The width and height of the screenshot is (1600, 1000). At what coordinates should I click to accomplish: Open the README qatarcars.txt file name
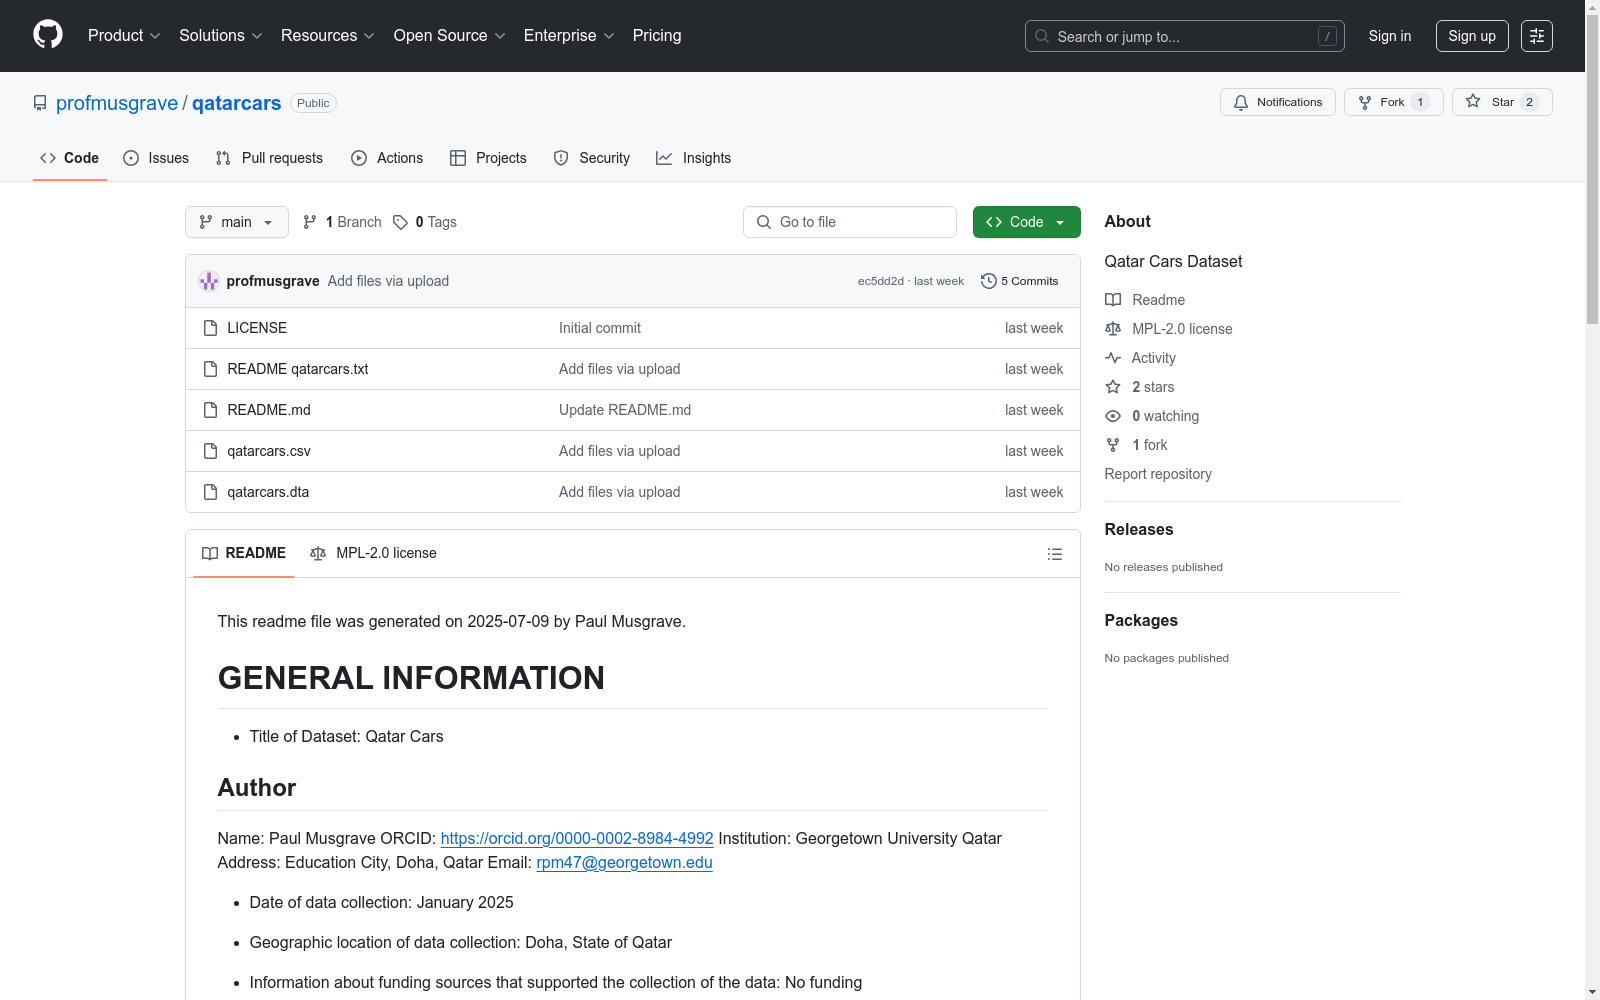(298, 369)
